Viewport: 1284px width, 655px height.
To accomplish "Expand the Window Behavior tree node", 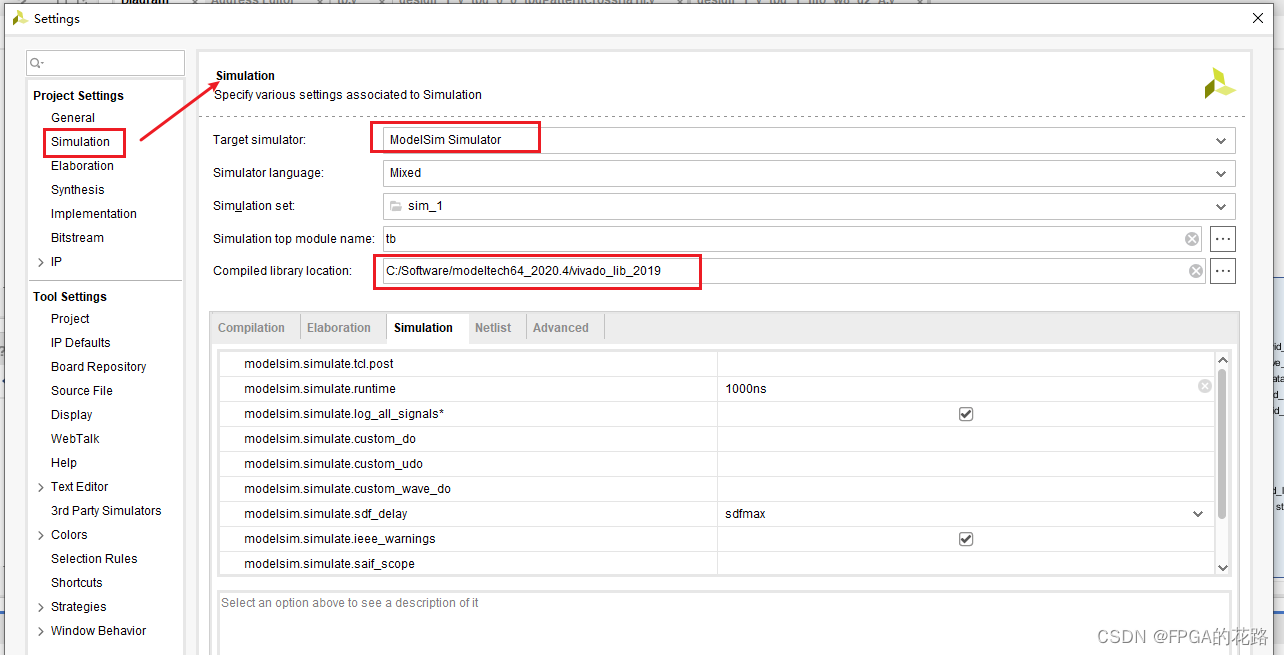I will tap(40, 631).
